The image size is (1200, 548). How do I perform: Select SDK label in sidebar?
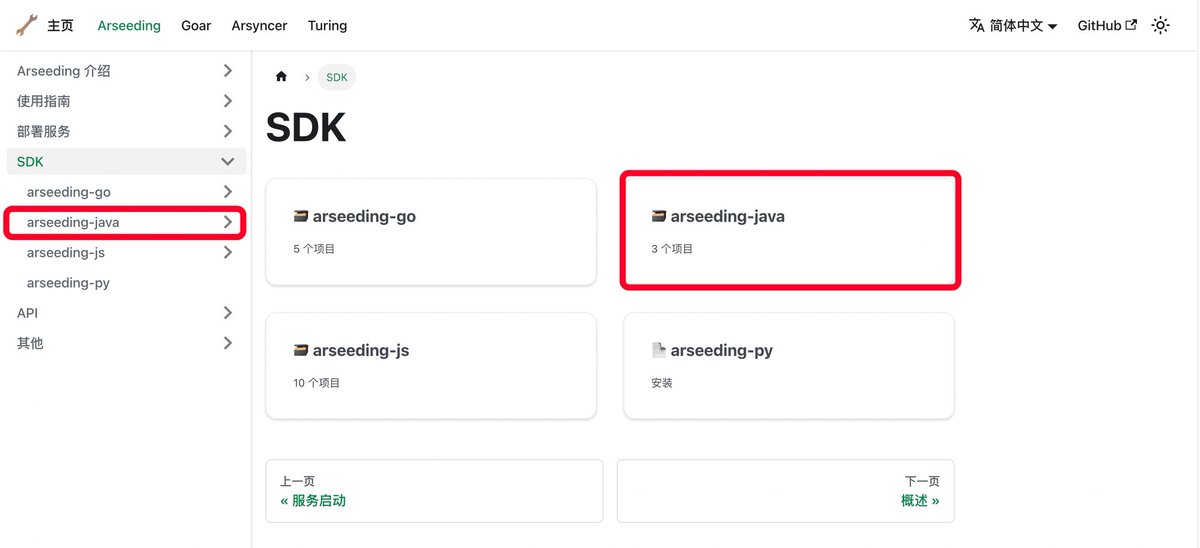point(30,161)
